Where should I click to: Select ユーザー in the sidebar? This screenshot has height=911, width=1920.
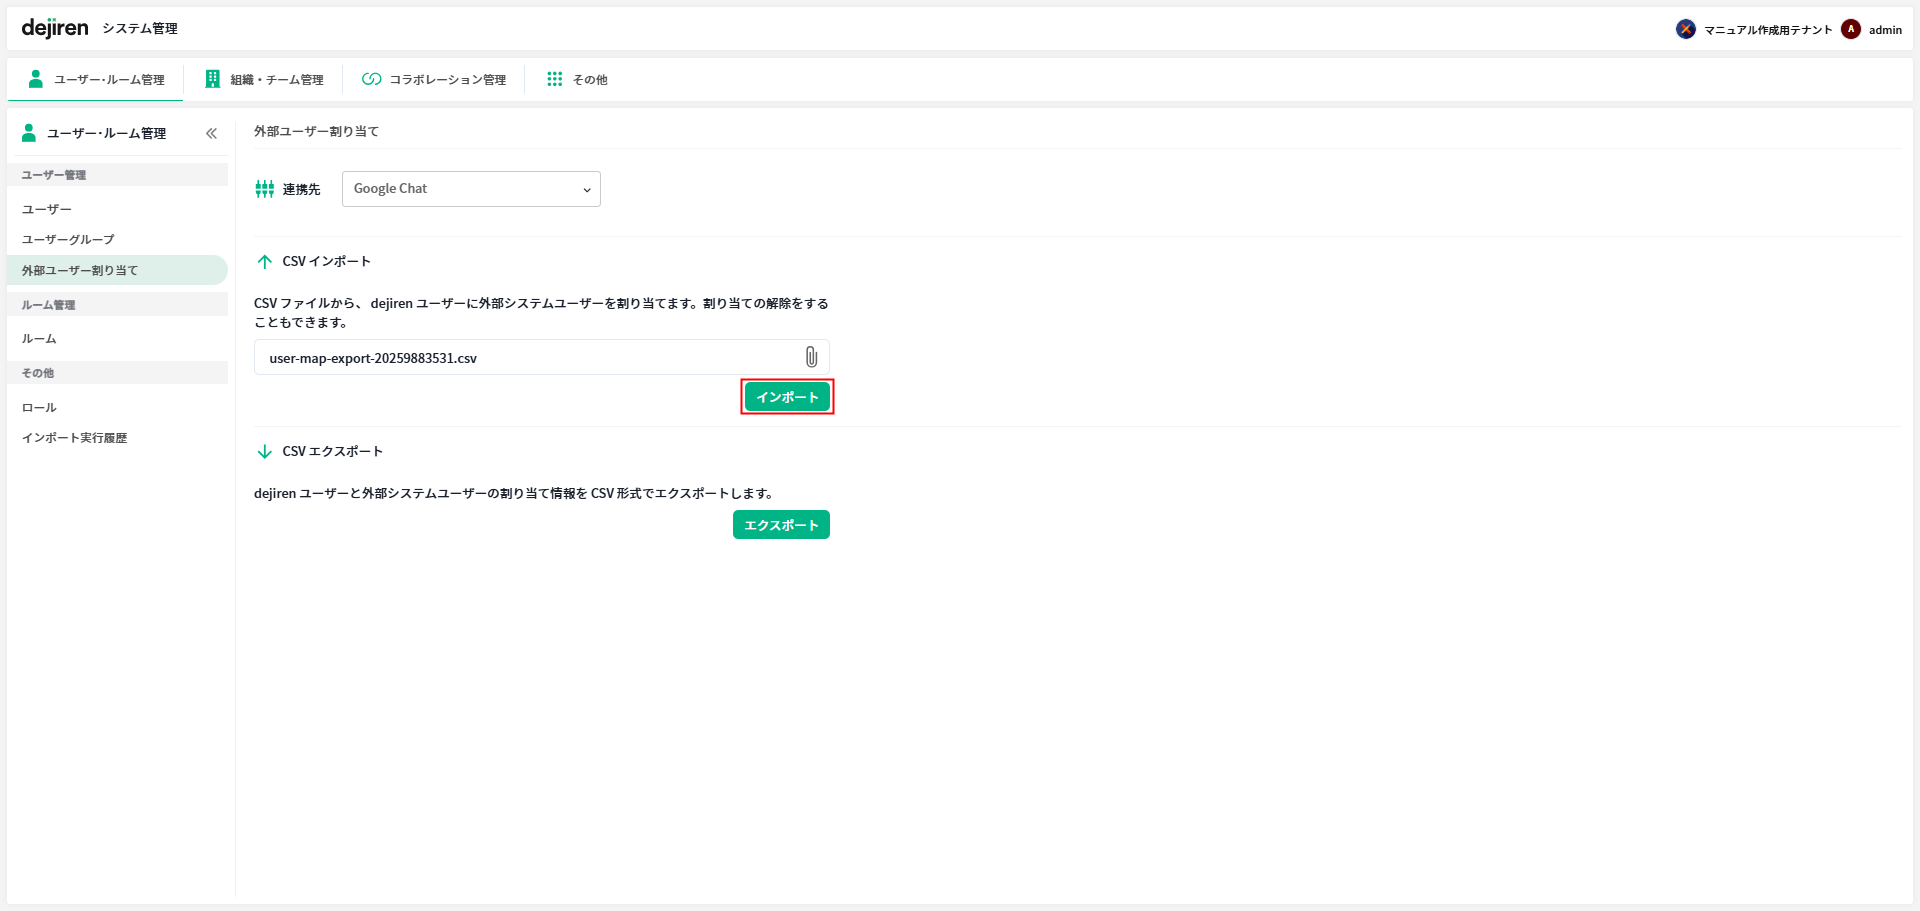(x=47, y=210)
